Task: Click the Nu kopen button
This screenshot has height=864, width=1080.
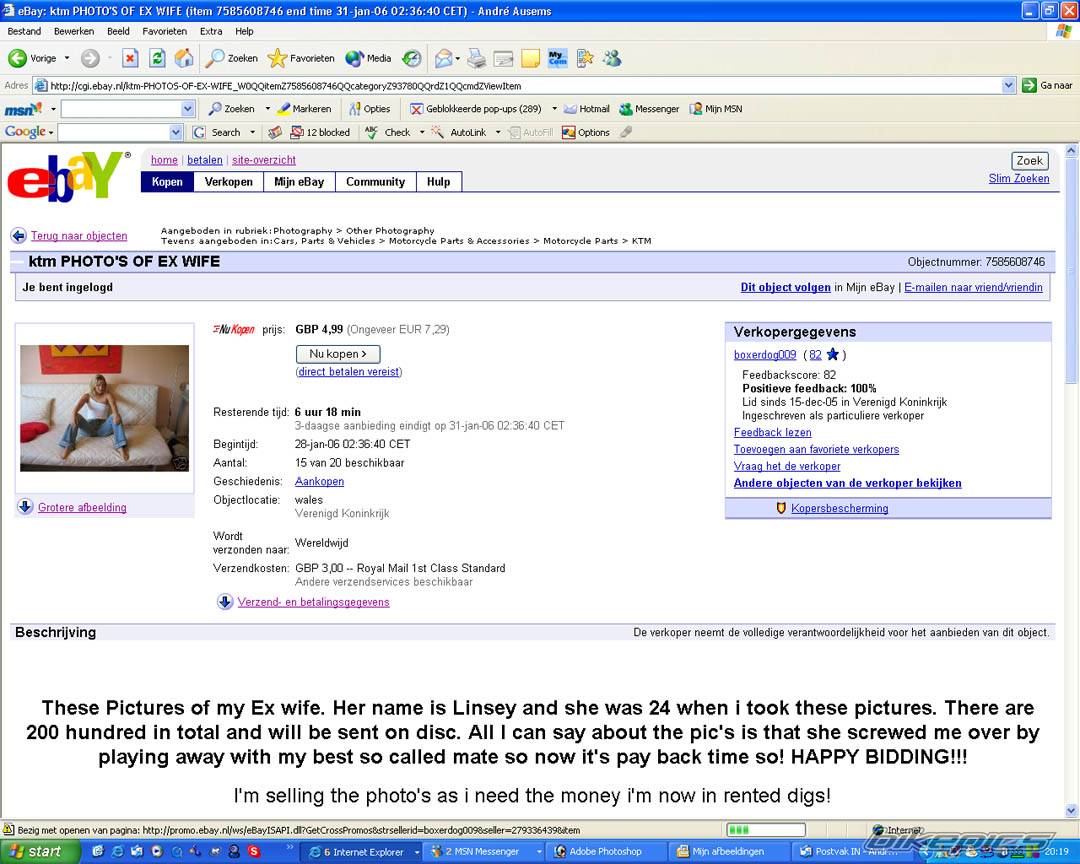Action: point(338,354)
